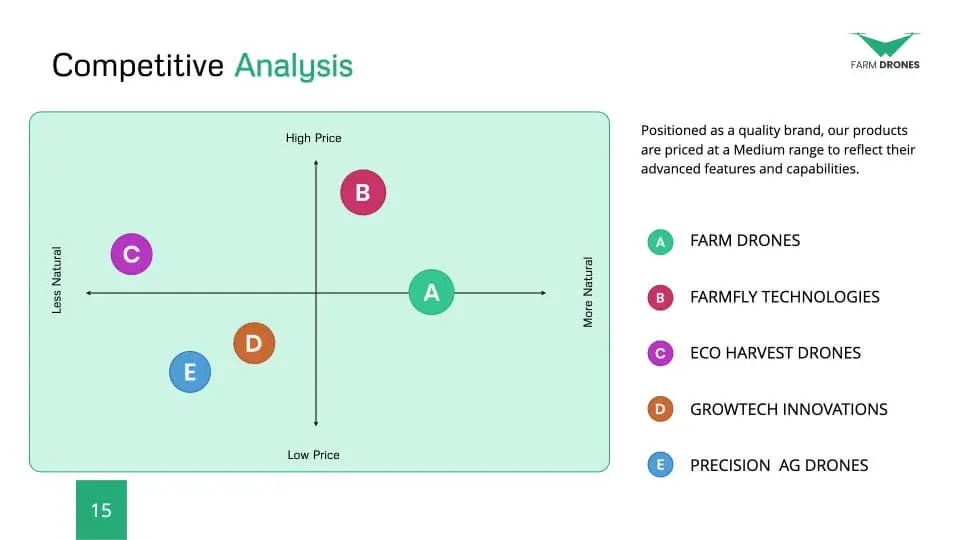Click the Competitive Analysis slide title
This screenshot has width=960, height=540.
[203, 66]
